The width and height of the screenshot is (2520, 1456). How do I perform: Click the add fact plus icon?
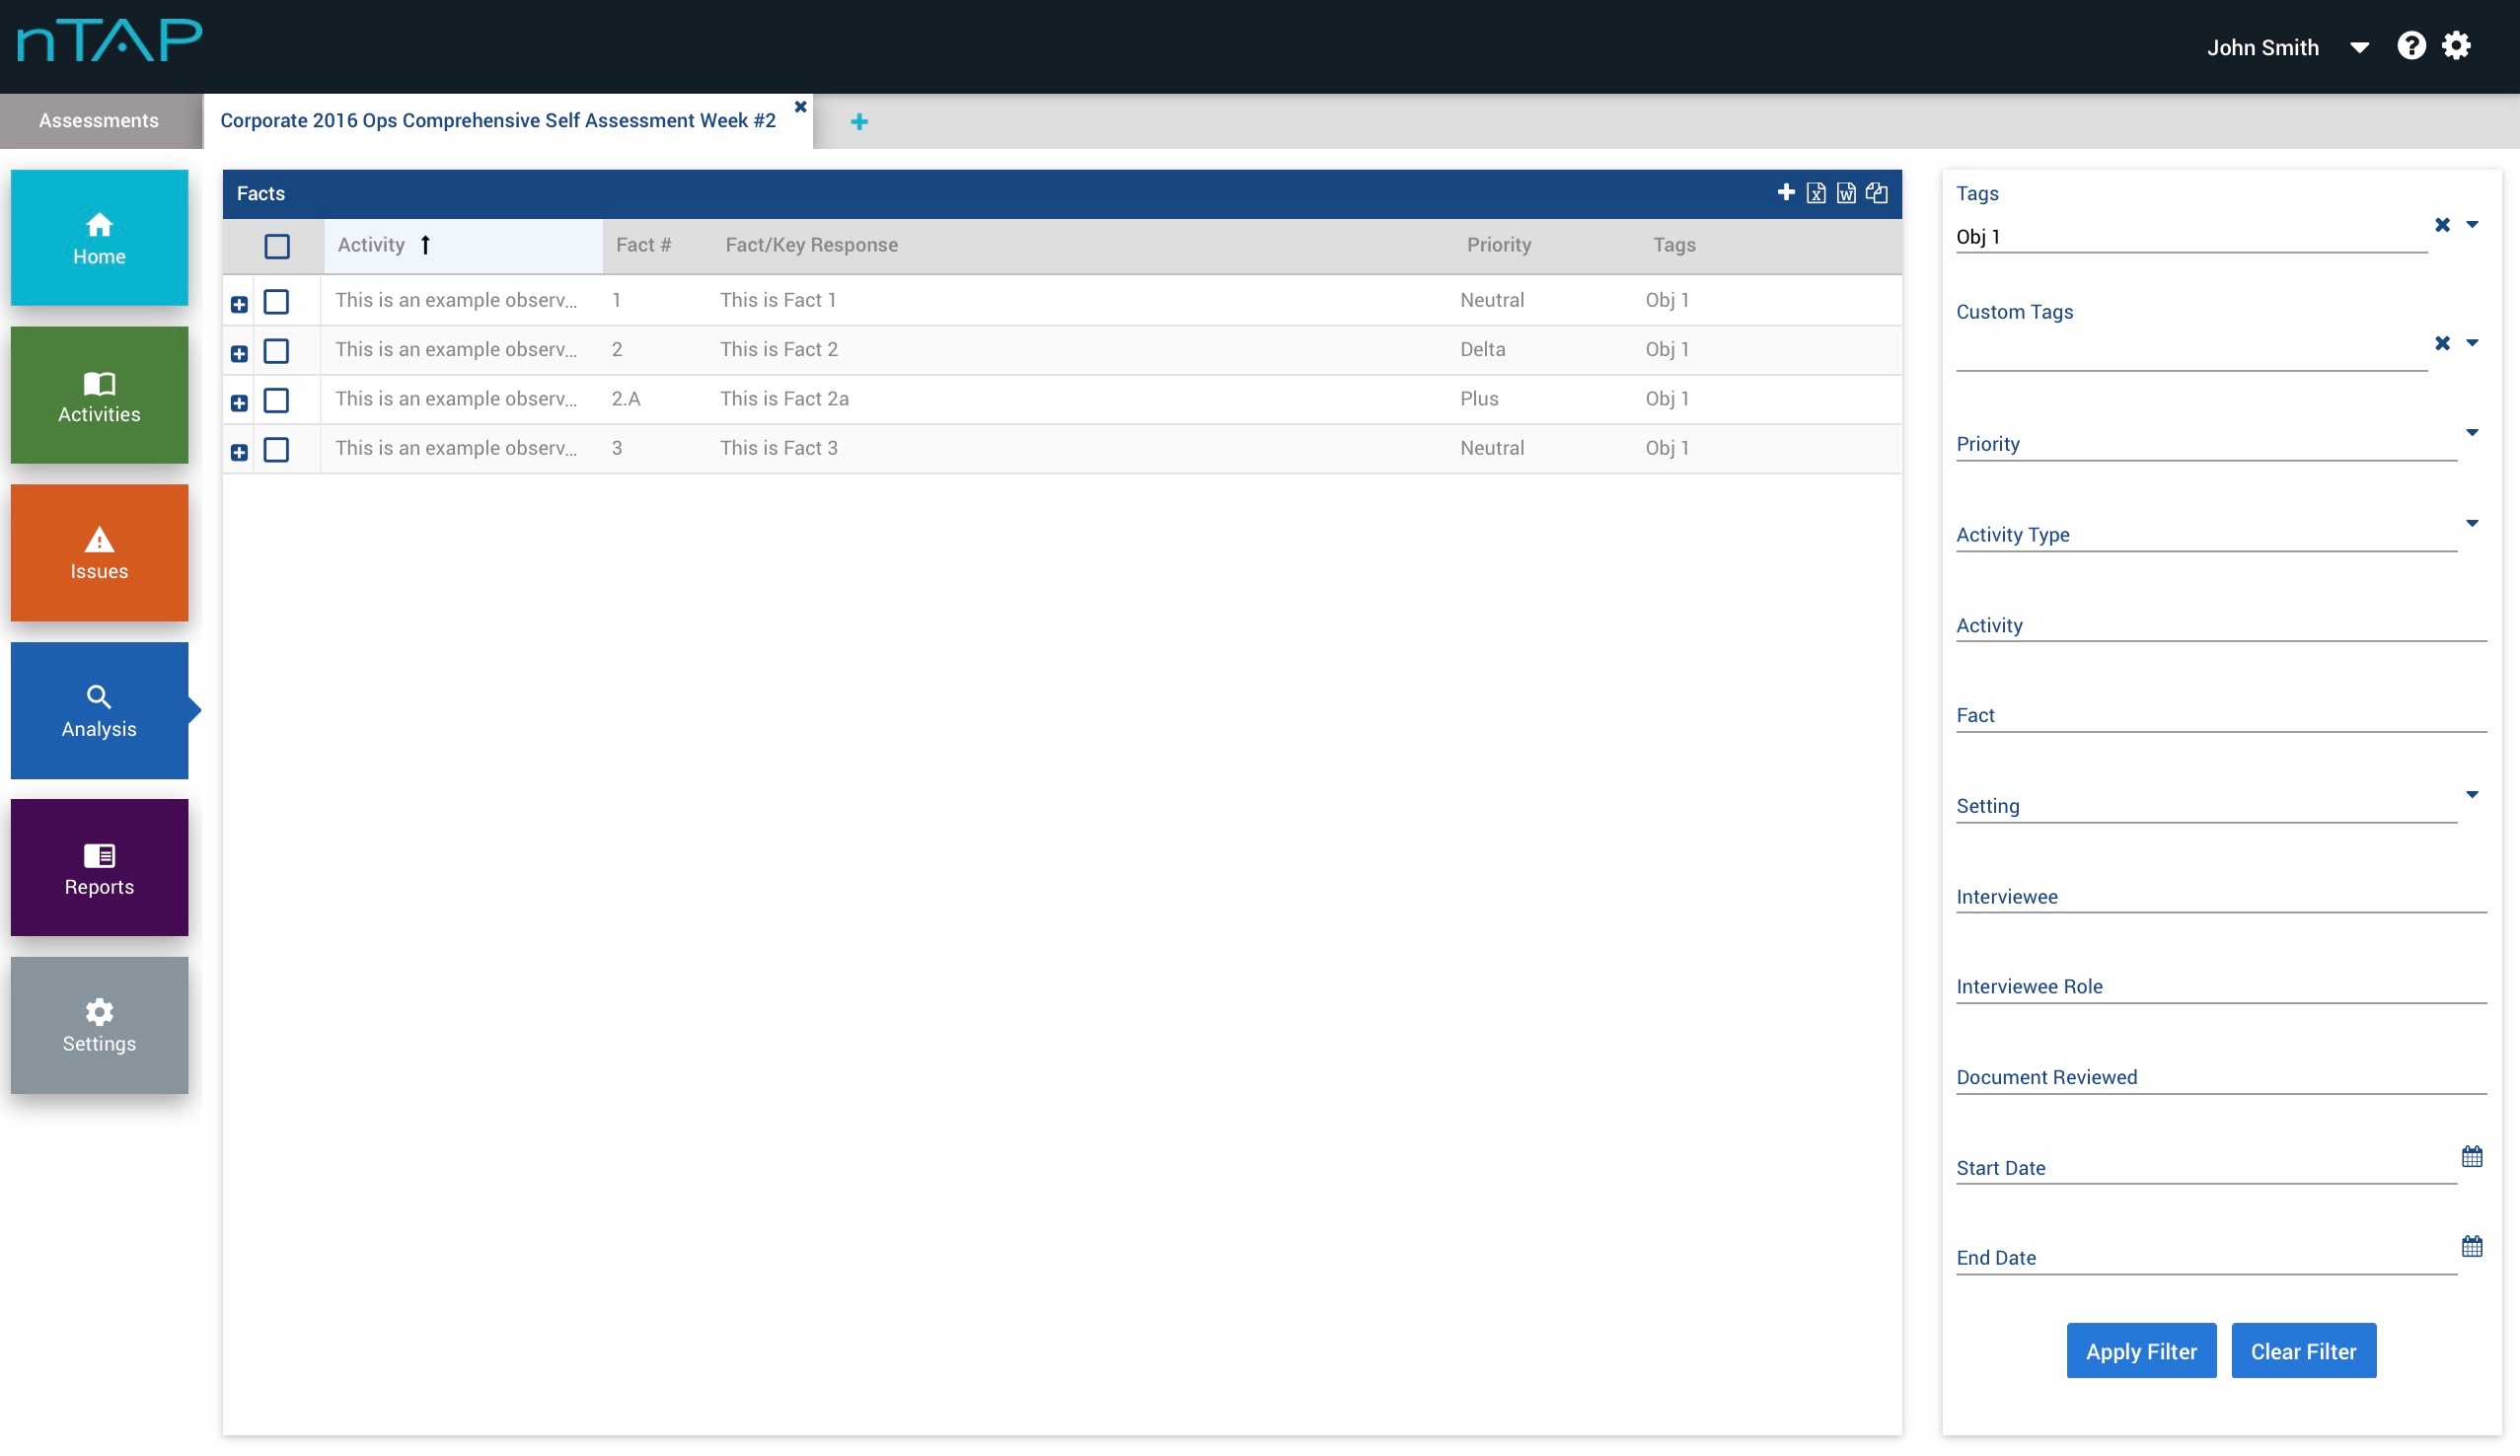click(1785, 192)
